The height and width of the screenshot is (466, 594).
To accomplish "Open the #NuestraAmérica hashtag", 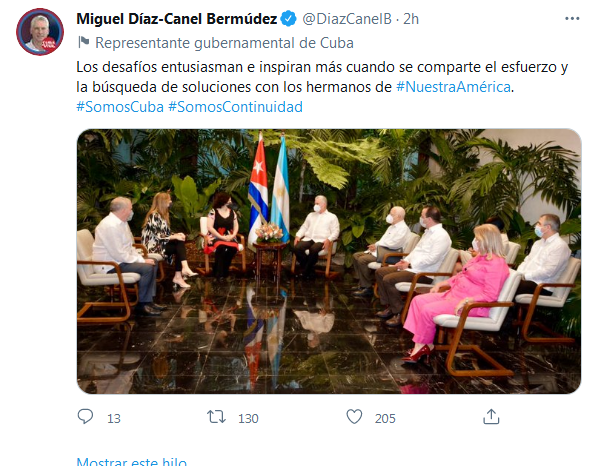I will click(x=453, y=87).
